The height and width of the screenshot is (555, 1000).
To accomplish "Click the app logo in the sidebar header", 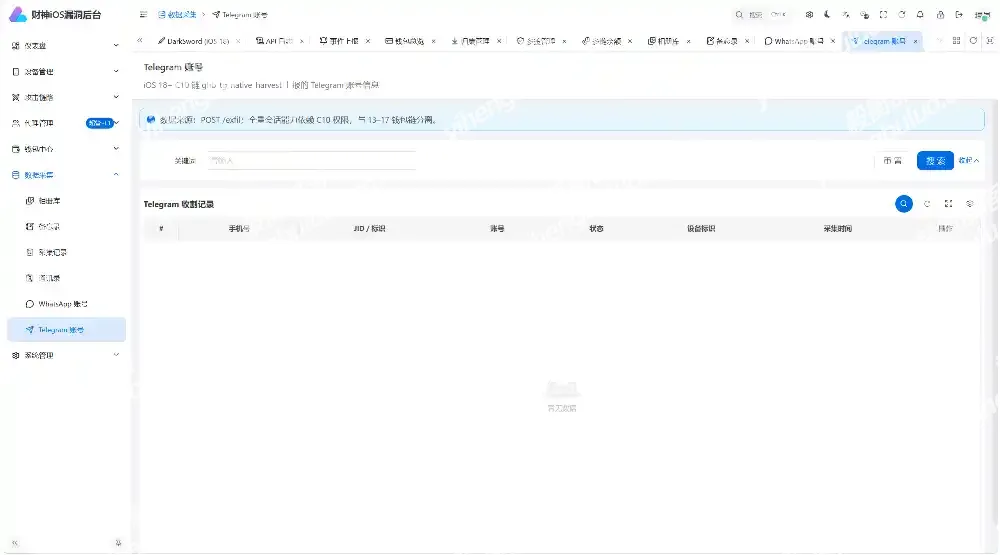I will click(x=17, y=14).
